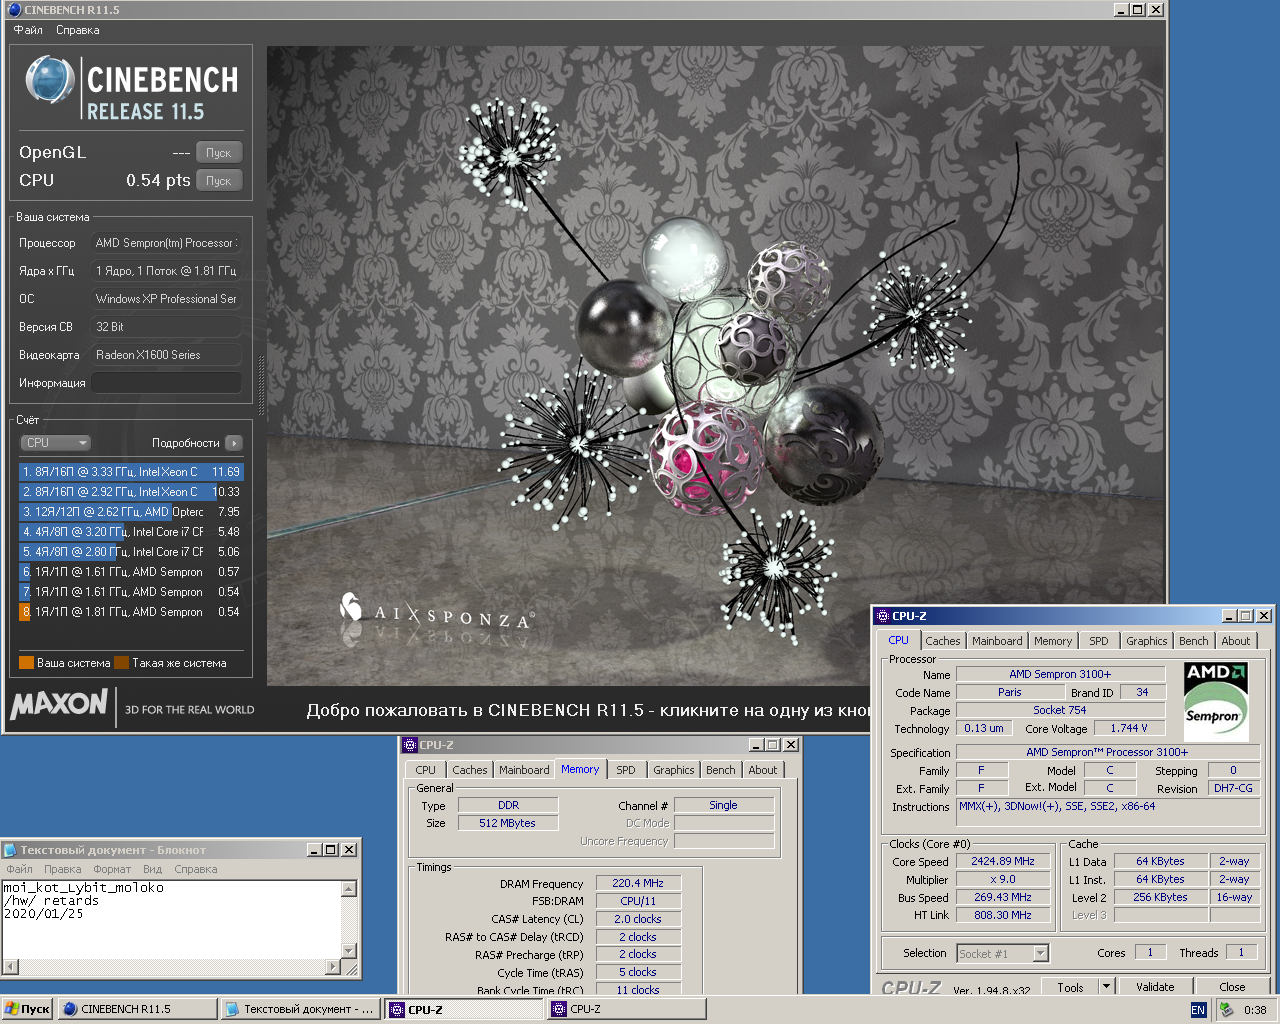The height and width of the screenshot is (1024, 1280).
Task: Switch to Caches tab in right CPU-Z window
Action: [942, 641]
